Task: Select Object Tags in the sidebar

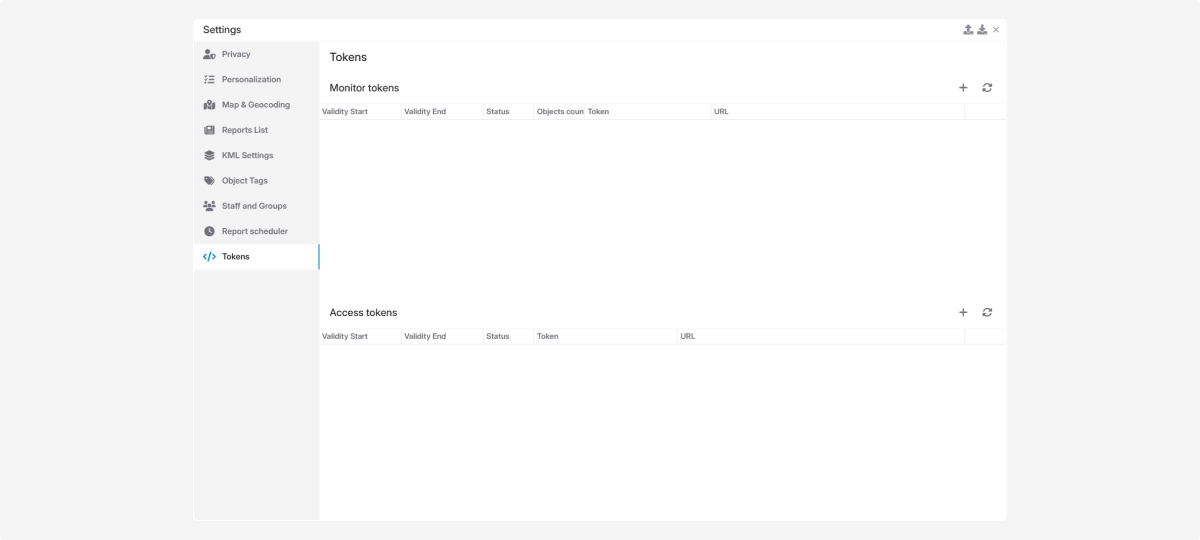Action: (x=244, y=181)
